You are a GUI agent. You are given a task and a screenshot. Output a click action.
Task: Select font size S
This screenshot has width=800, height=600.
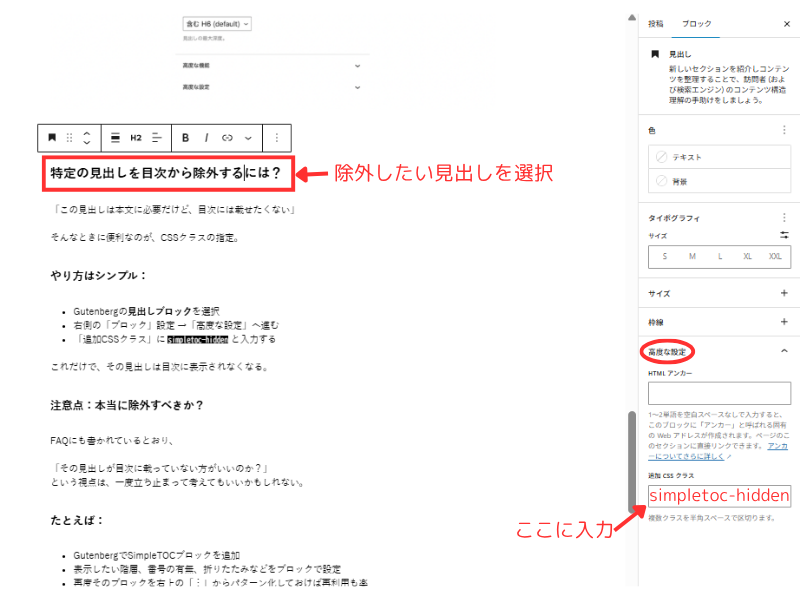664,256
